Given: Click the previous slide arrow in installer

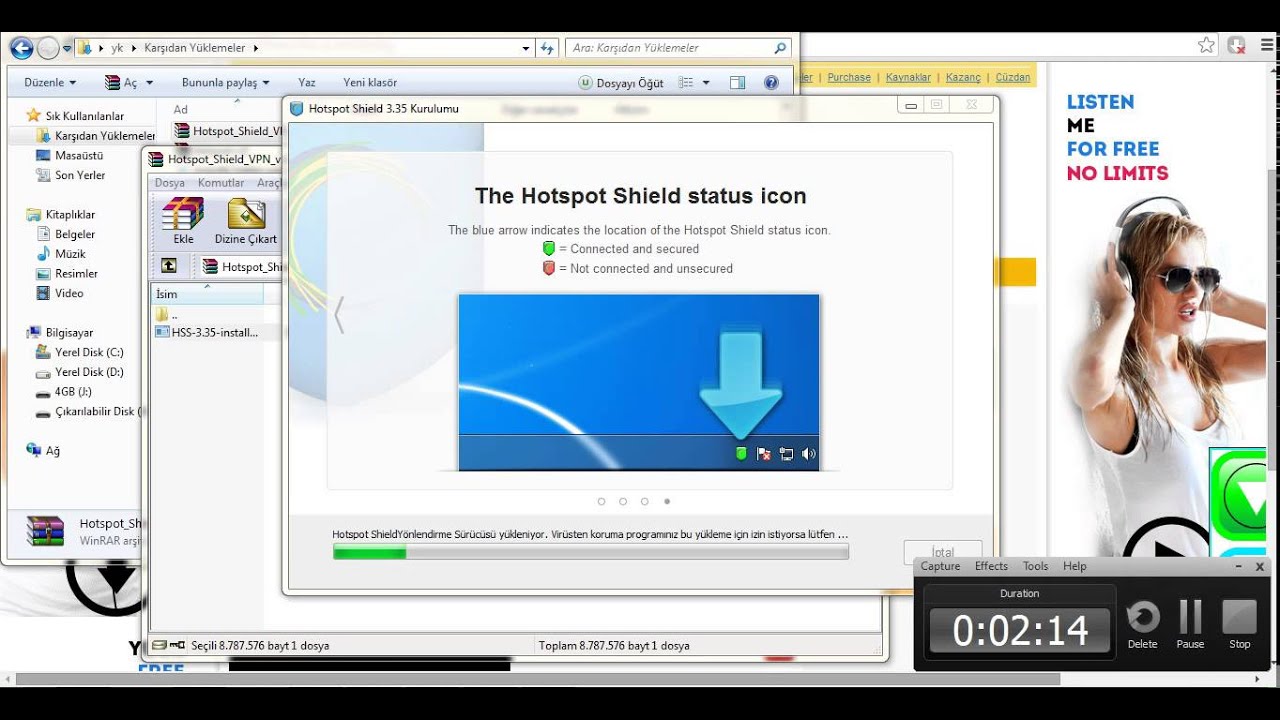Looking at the screenshot, I should pos(339,314).
